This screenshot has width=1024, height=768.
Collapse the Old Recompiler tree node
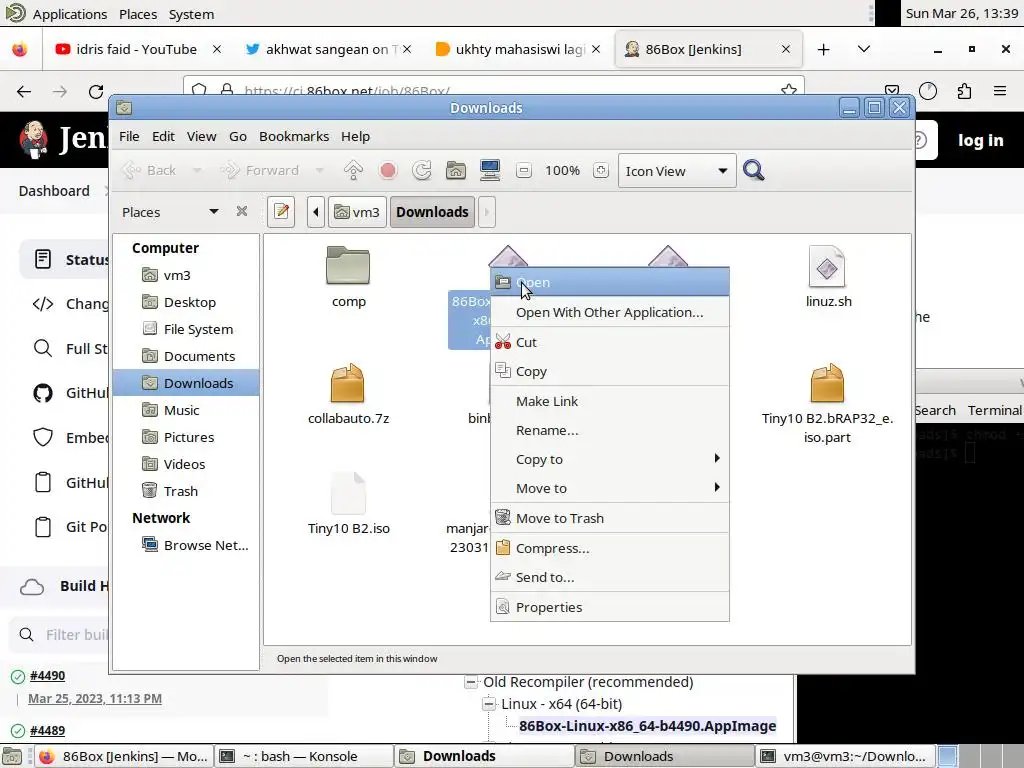(471, 682)
